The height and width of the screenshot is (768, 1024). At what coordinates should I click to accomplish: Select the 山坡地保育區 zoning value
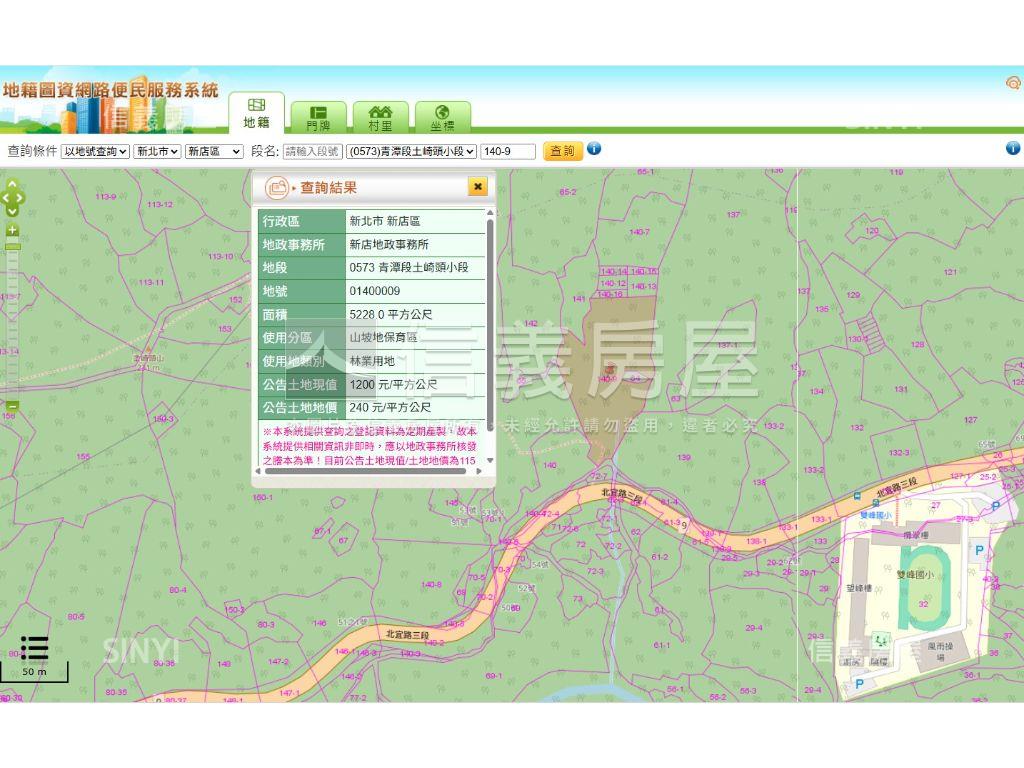[383, 338]
